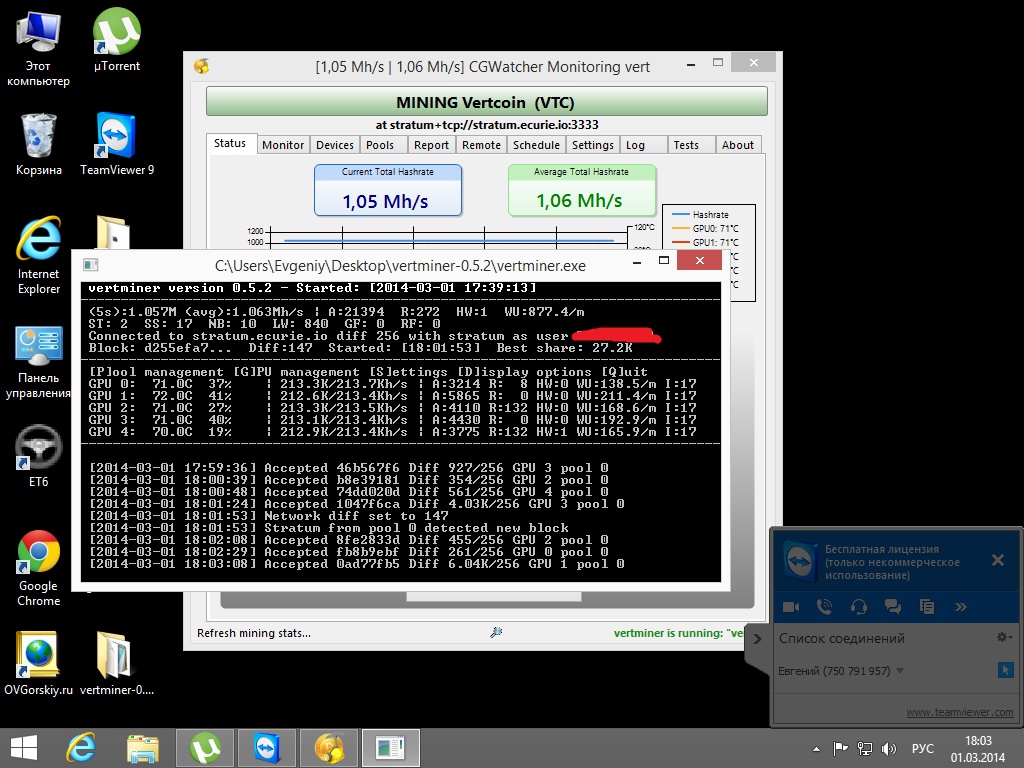Screen dimensions: 1024x768
Task: Open the taskbar clock showing 18:03
Action: click(x=978, y=748)
